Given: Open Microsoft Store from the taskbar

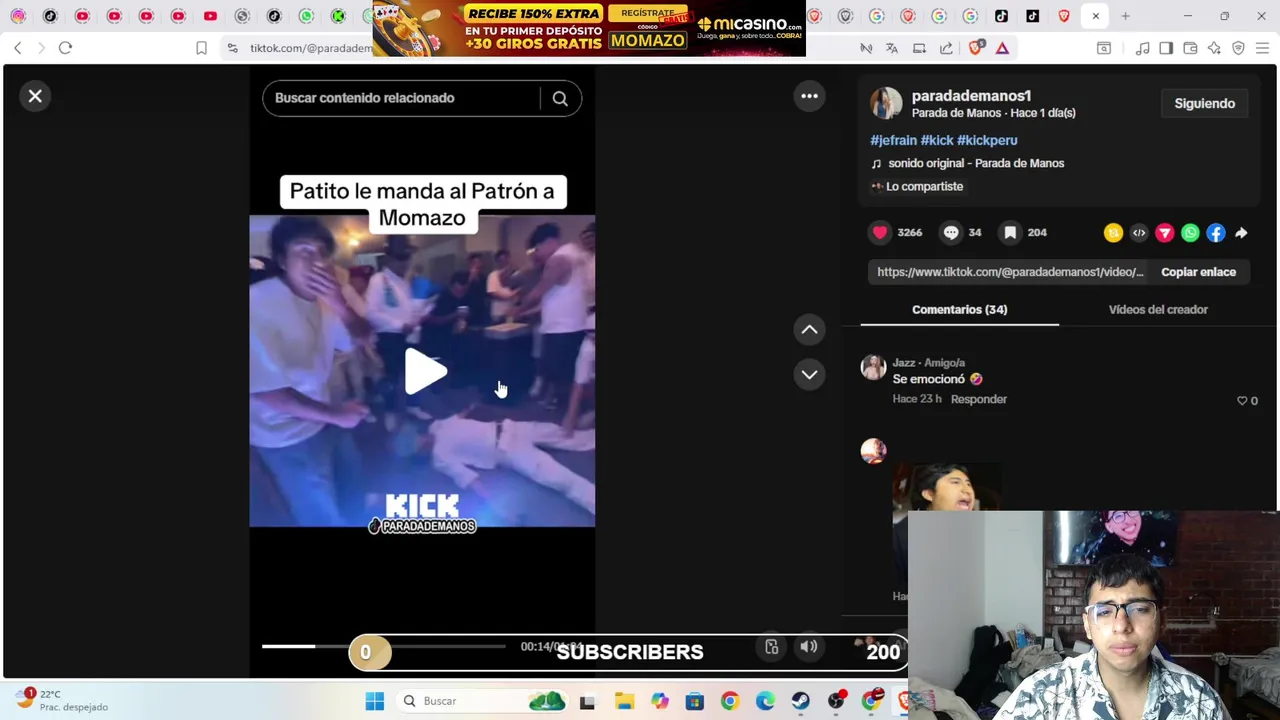Looking at the screenshot, I should pyautogui.click(x=694, y=701).
